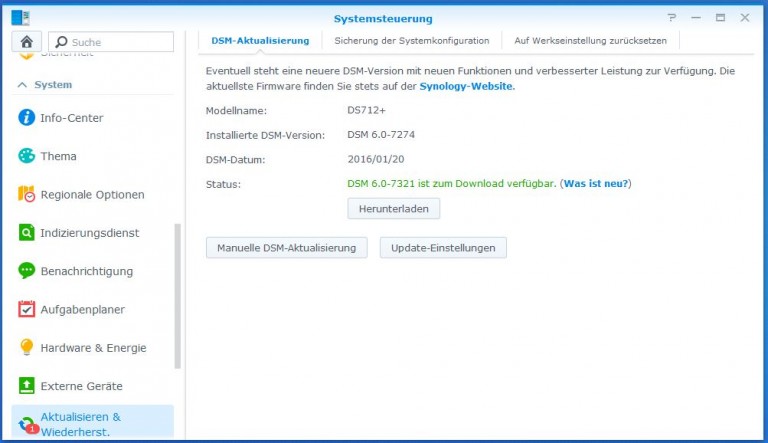
Task: Click the Home icon button
Action: (x=26, y=42)
